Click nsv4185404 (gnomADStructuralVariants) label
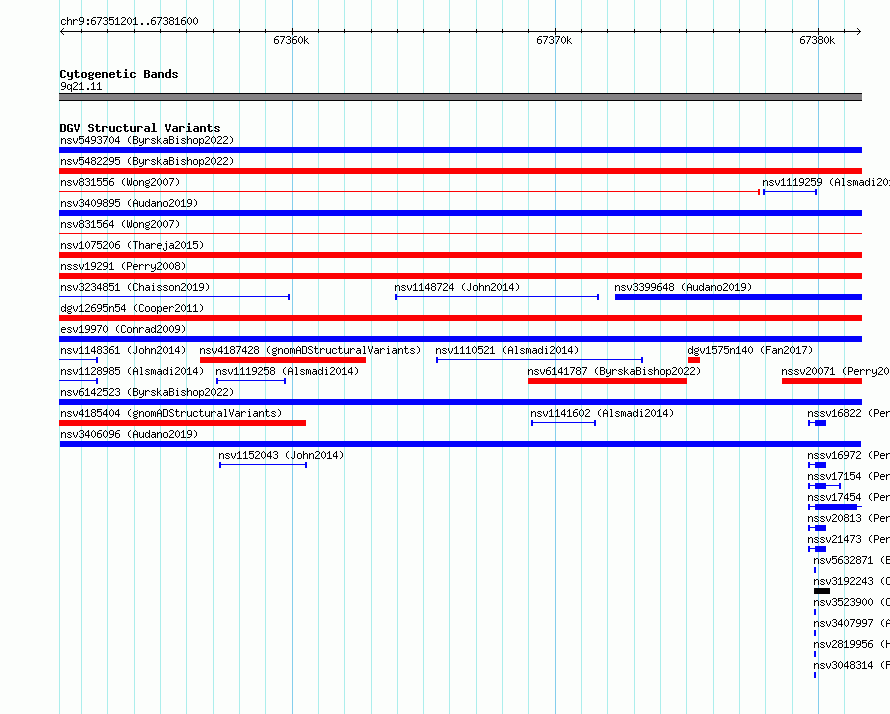Image resolution: width=890 pixels, height=714 pixels. pyautogui.click(x=171, y=413)
